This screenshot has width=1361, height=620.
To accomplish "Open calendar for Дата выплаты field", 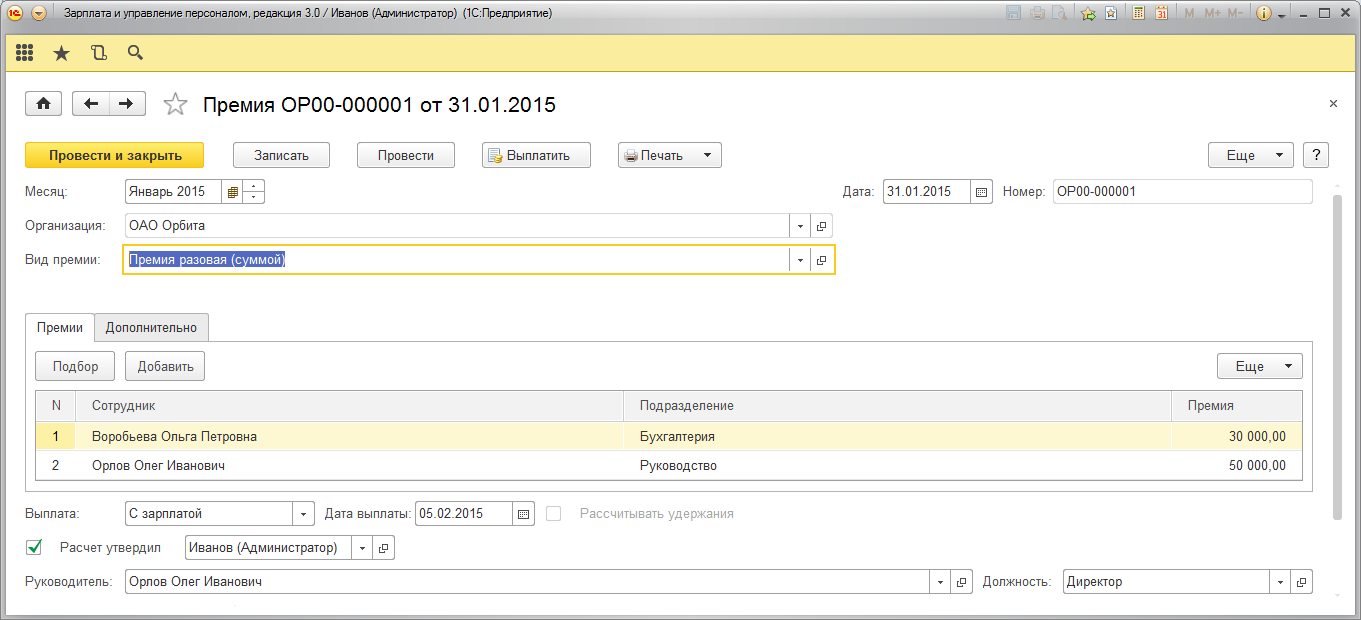I will (x=524, y=514).
